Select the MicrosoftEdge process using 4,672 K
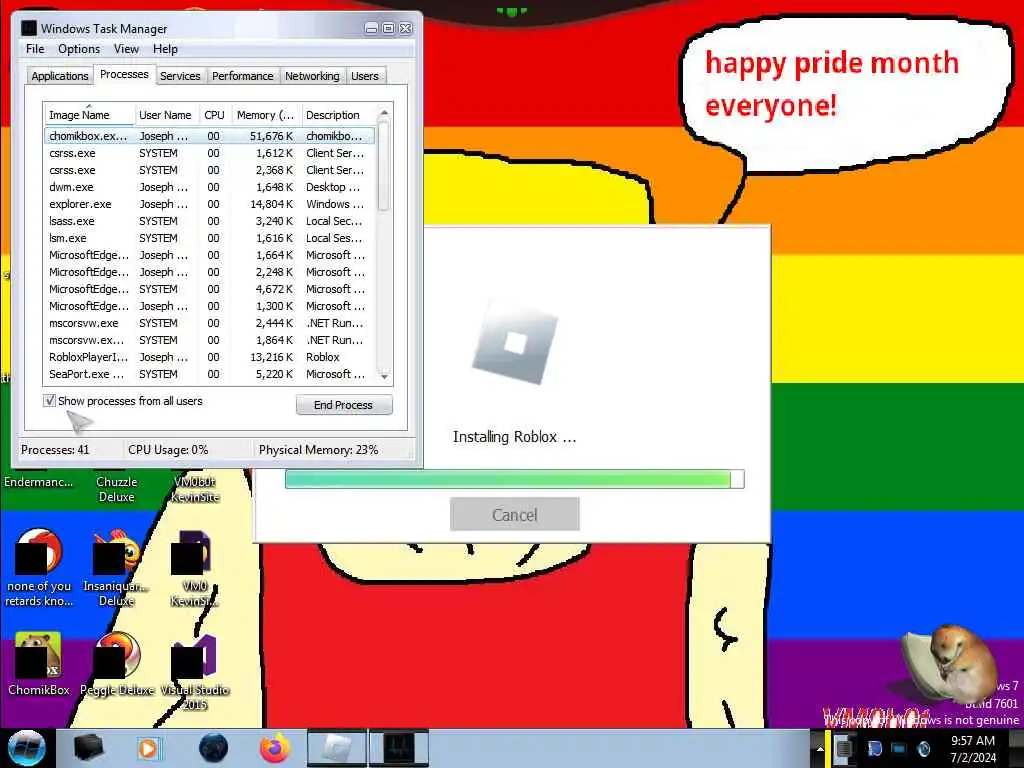1024x768 pixels. (209, 289)
